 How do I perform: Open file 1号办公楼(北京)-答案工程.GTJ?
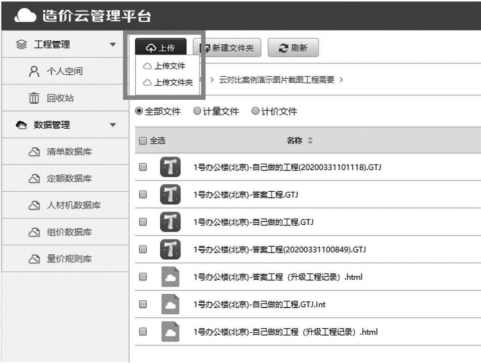click(x=246, y=194)
